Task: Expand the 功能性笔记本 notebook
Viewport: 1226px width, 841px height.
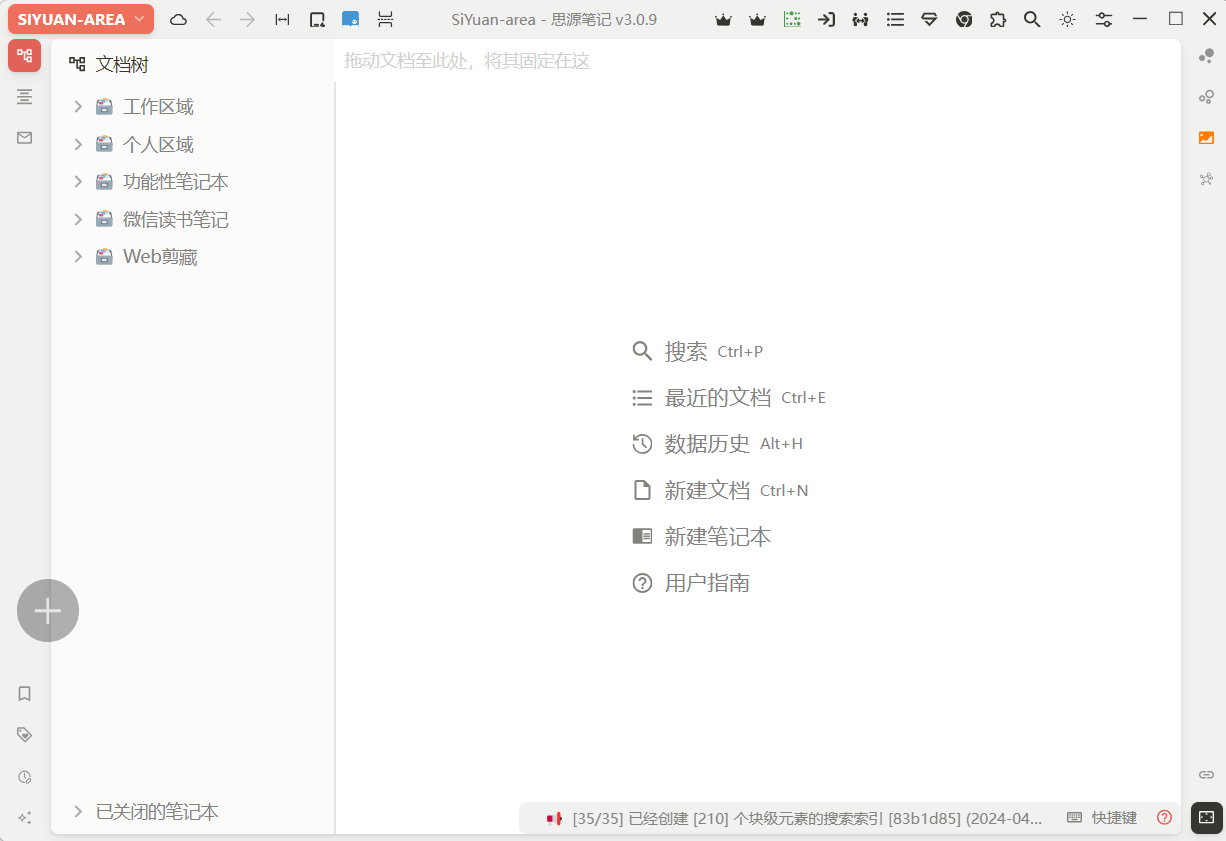Action: point(78,181)
